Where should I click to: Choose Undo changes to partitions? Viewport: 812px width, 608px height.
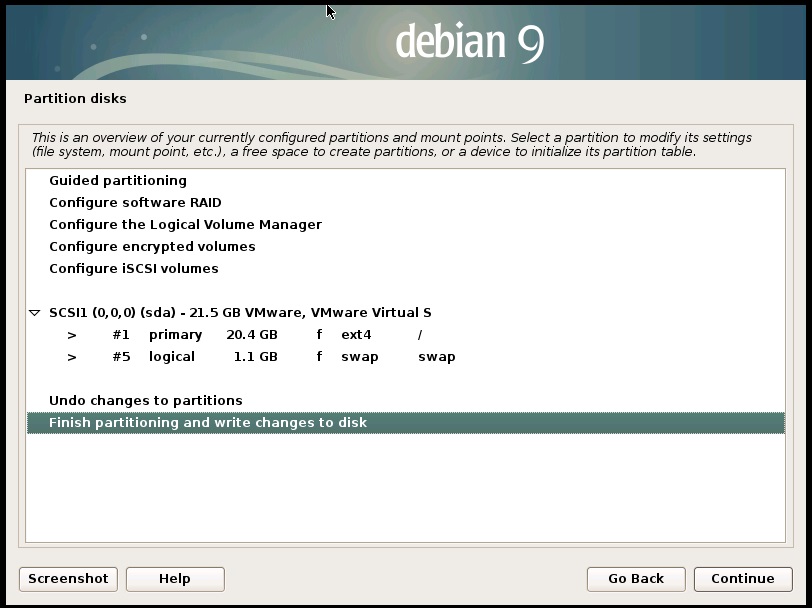146,401
